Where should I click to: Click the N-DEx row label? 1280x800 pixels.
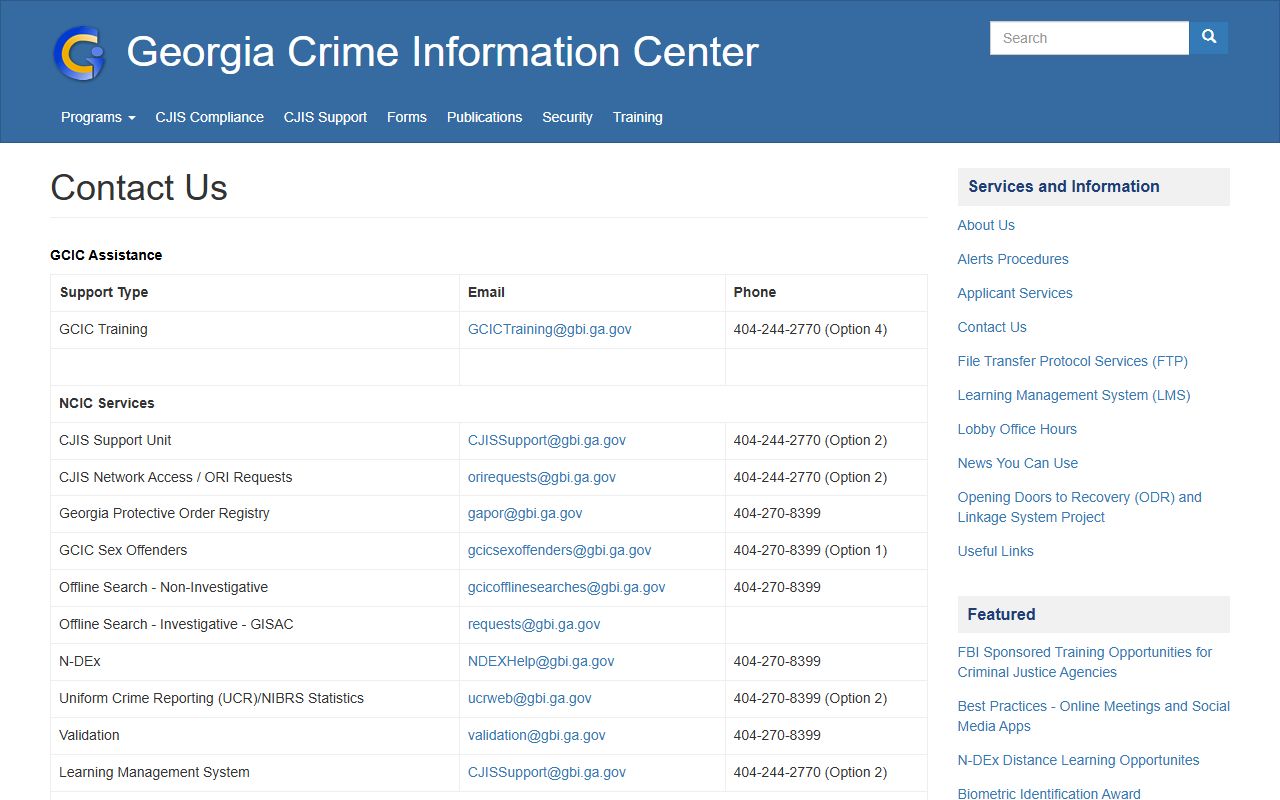tap(80, 661)
